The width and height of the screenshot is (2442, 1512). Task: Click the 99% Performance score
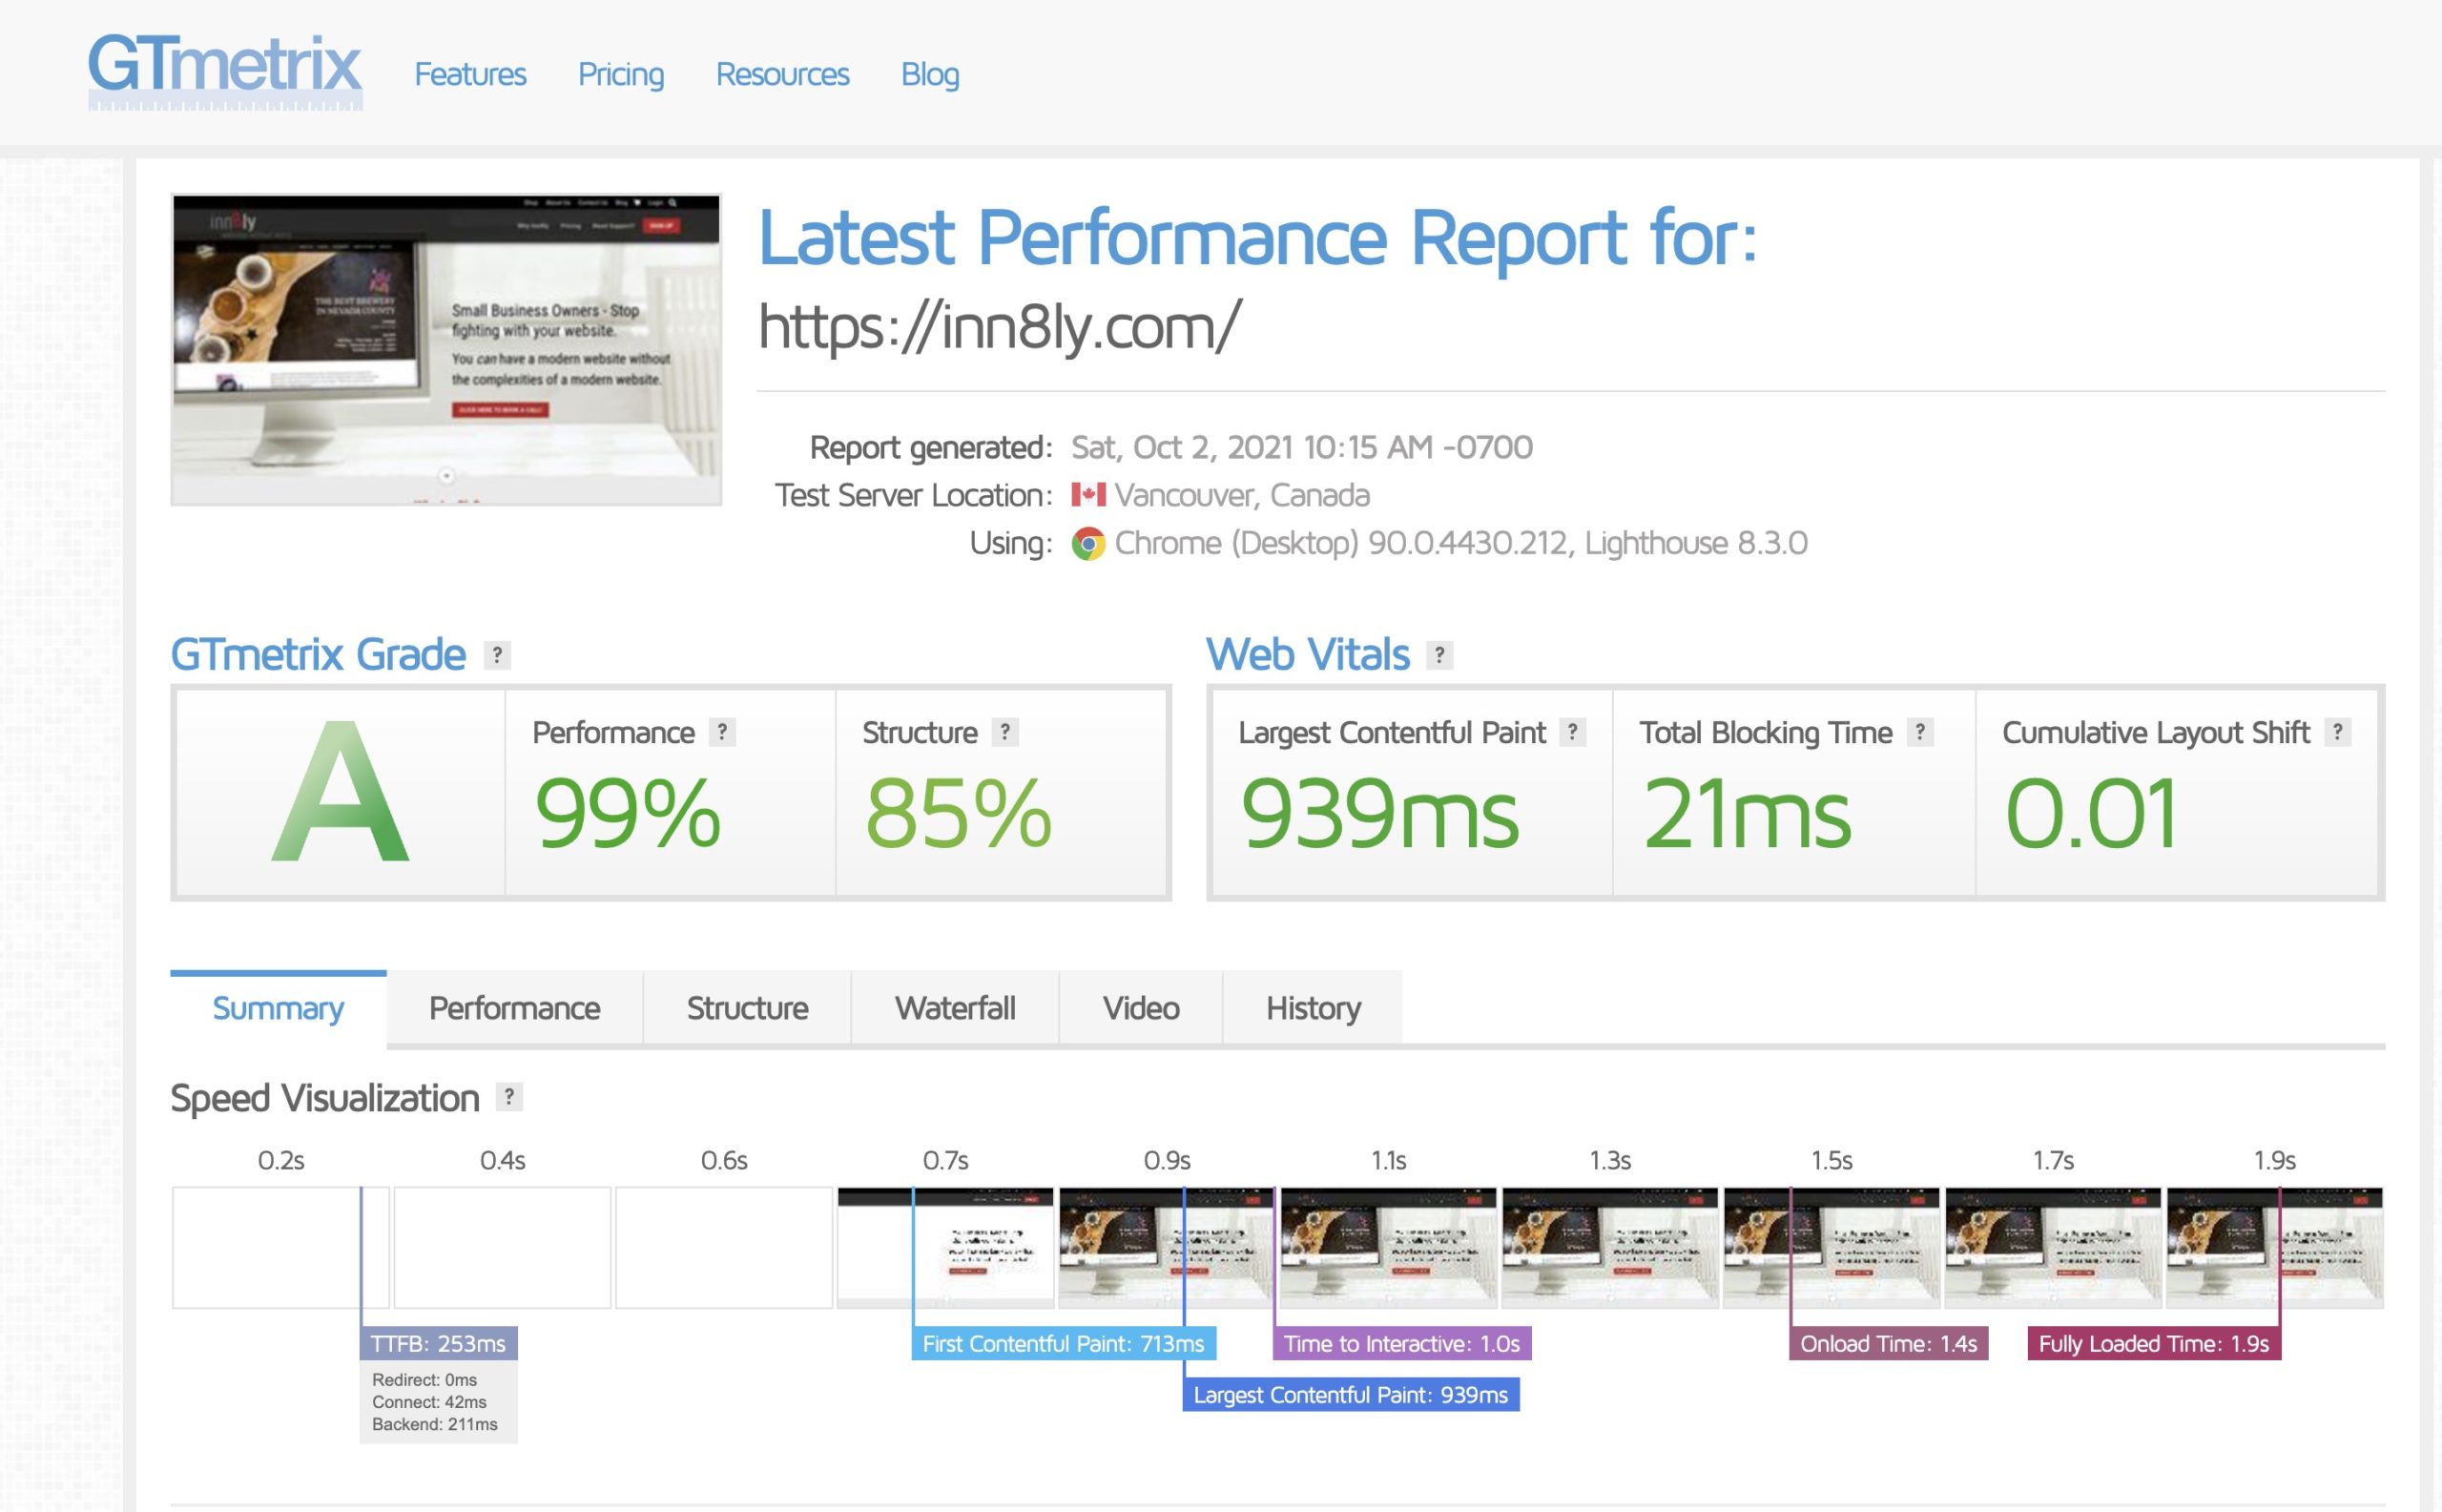(x=627, y=813)
